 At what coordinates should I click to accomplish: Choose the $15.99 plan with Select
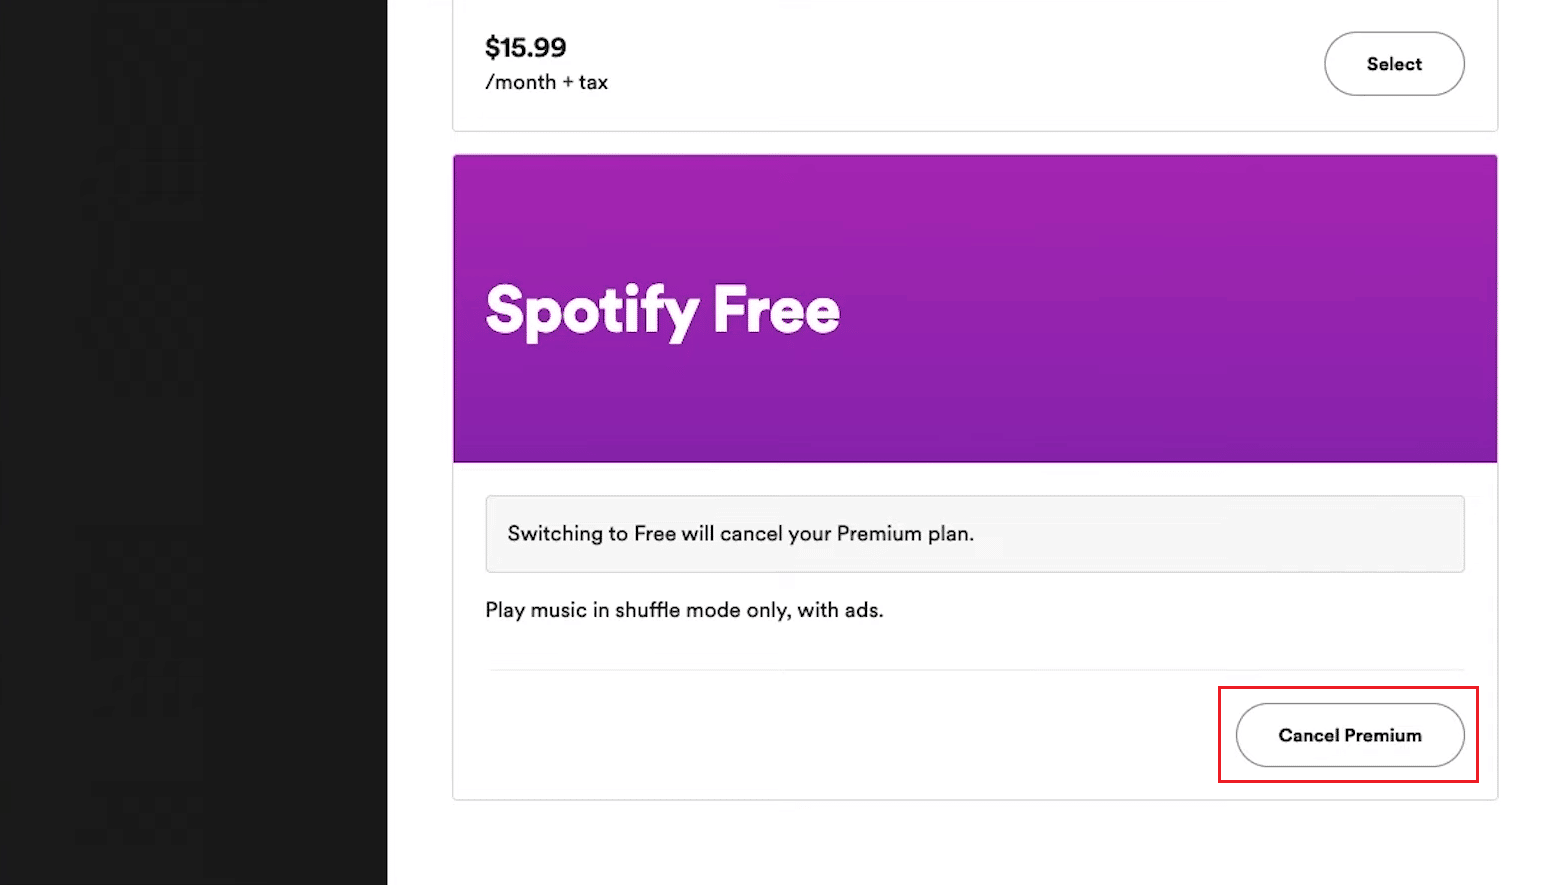(1394, 64)
